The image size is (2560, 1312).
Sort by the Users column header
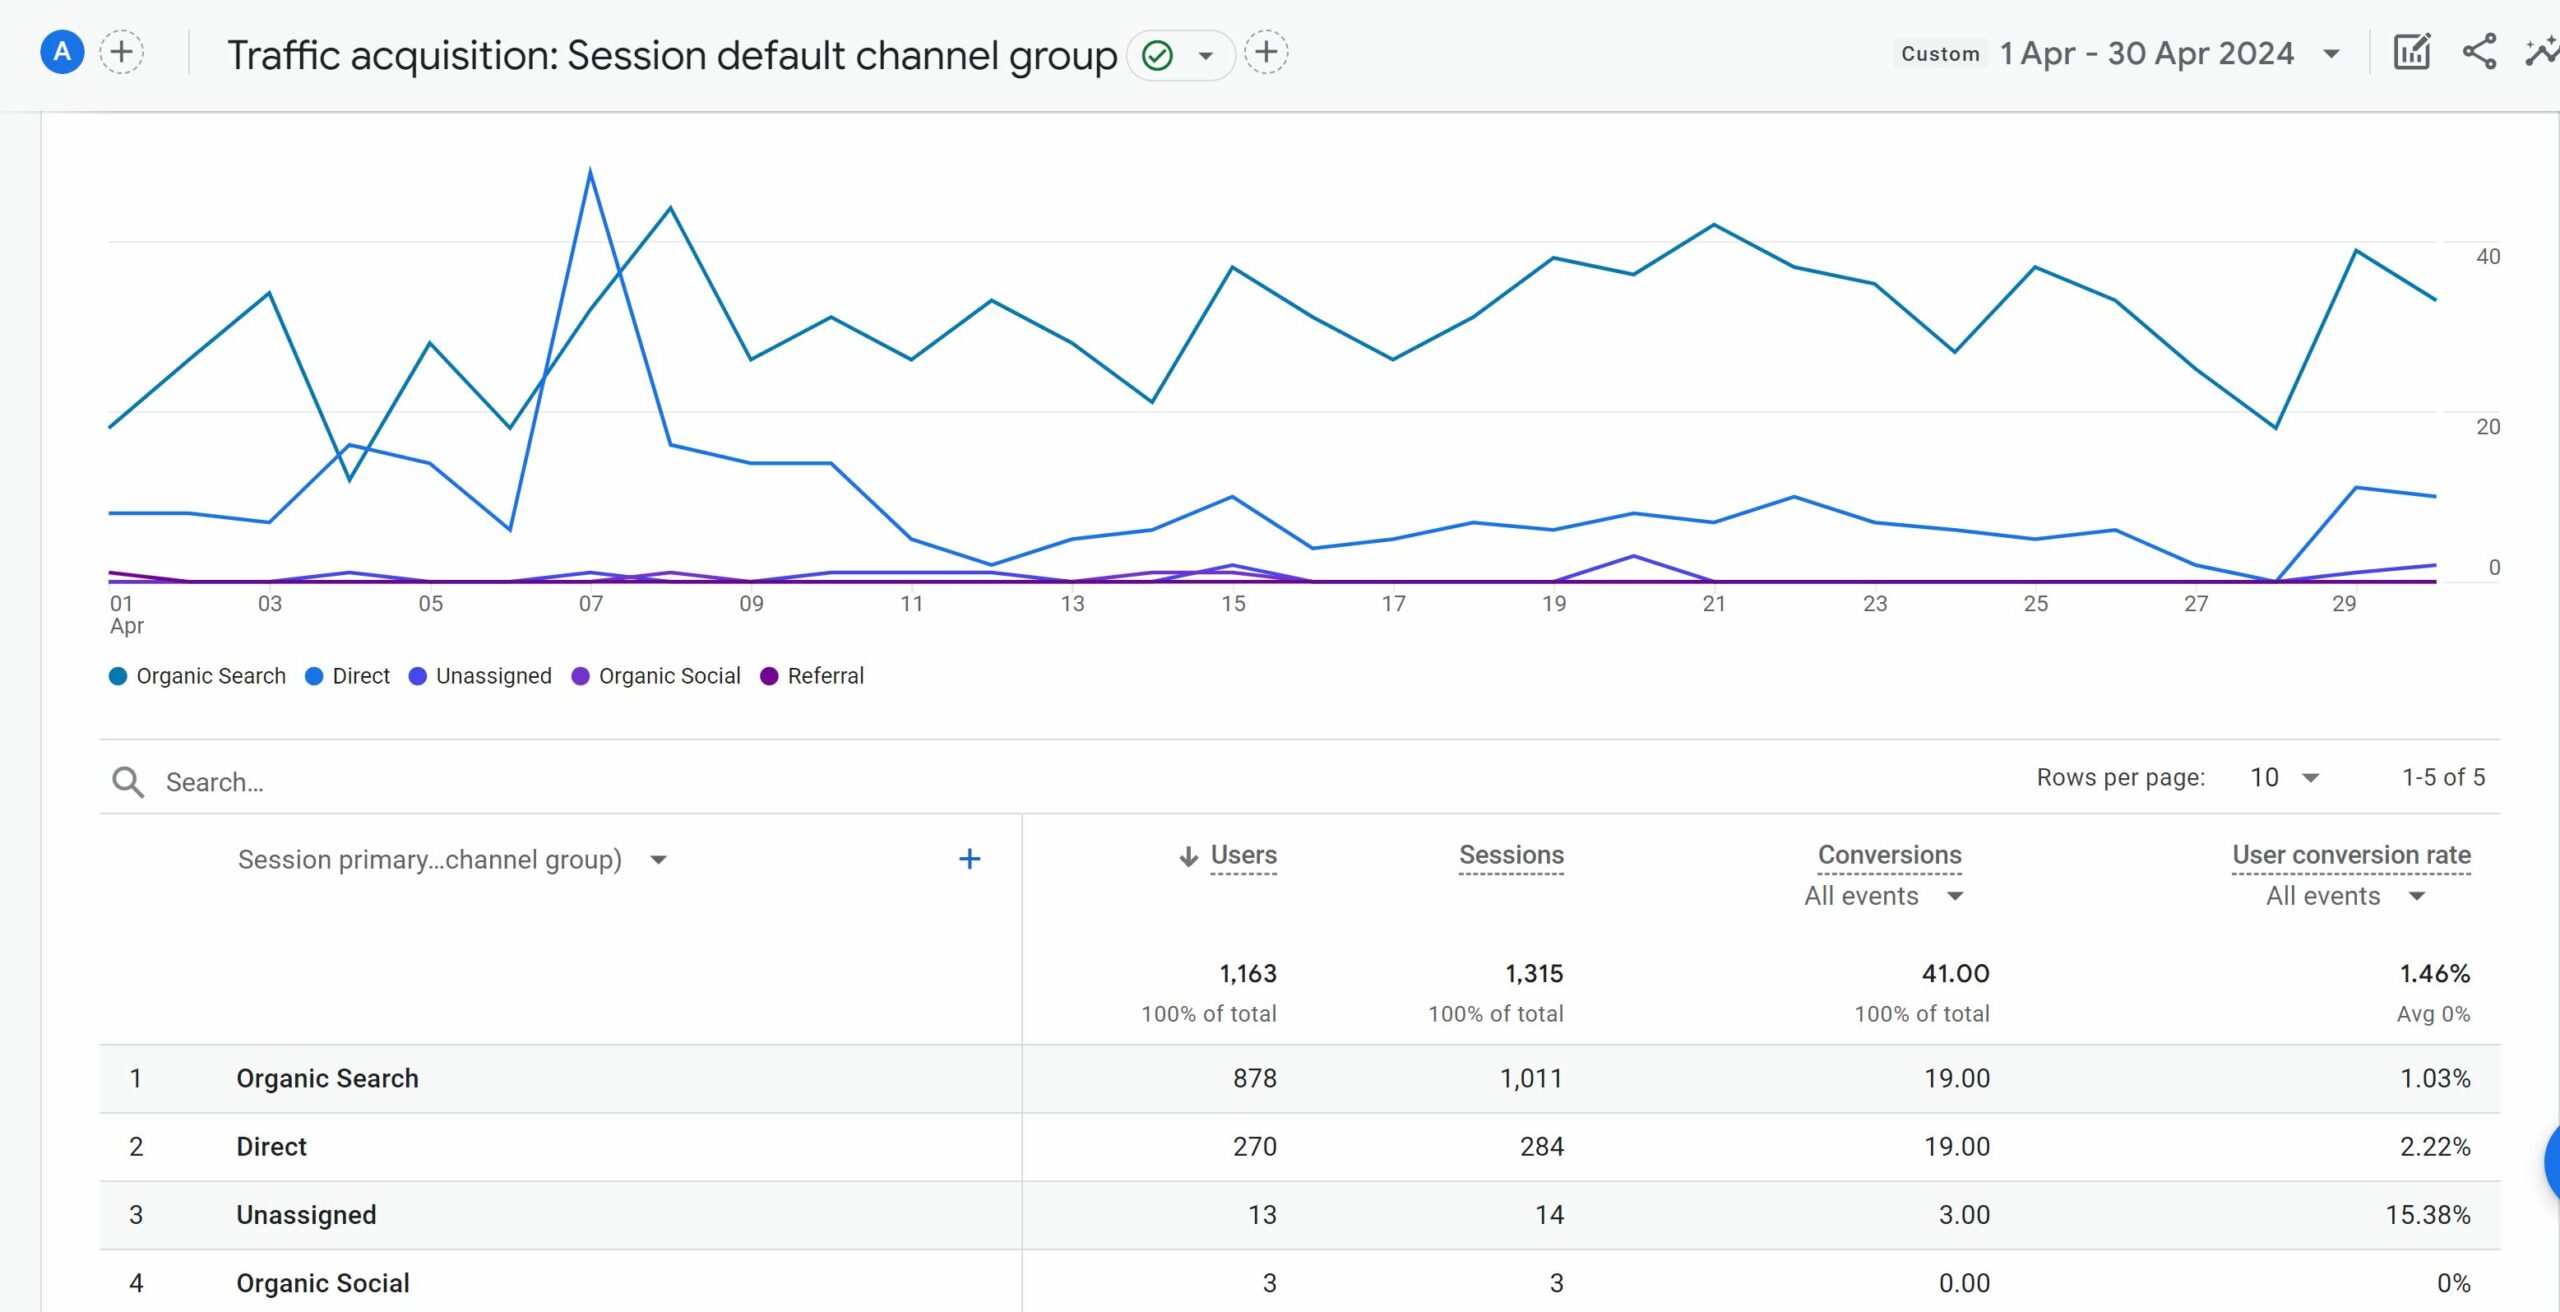click(1243, 855)
